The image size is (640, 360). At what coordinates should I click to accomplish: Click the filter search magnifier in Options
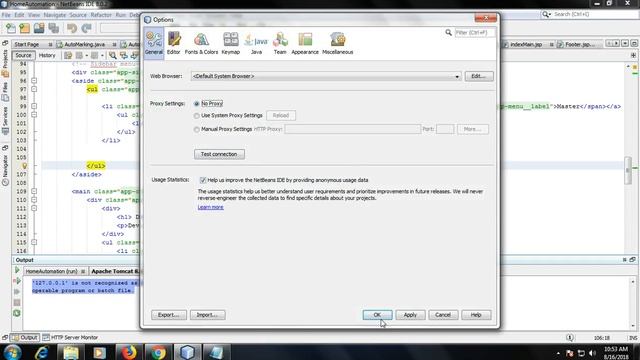click(x=449, y=32)
